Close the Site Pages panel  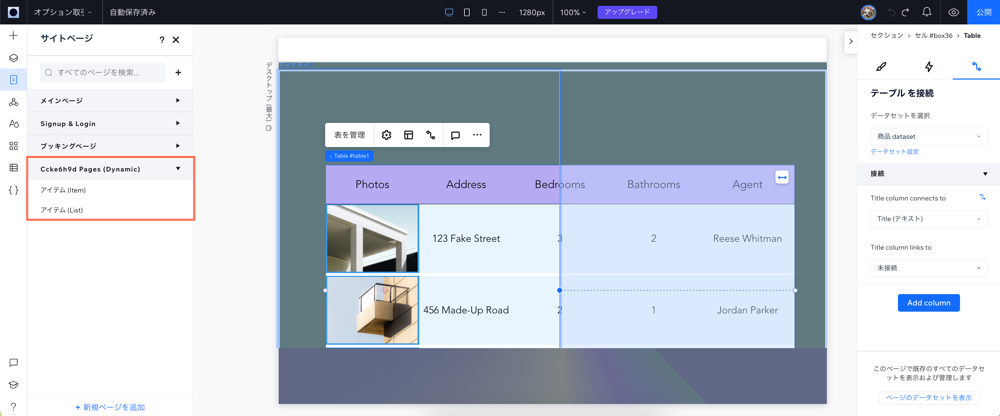[176, 40]
